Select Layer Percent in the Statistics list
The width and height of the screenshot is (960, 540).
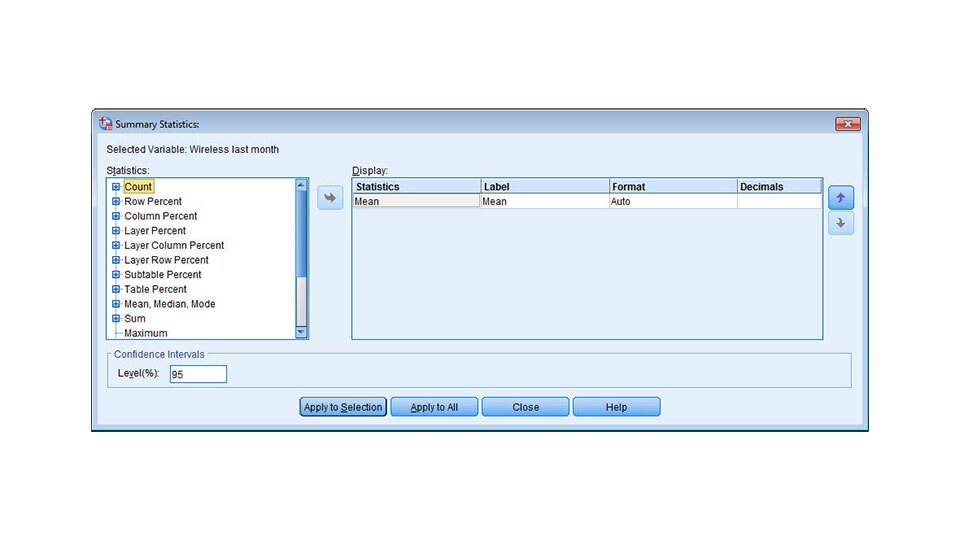tap(155, 231)
